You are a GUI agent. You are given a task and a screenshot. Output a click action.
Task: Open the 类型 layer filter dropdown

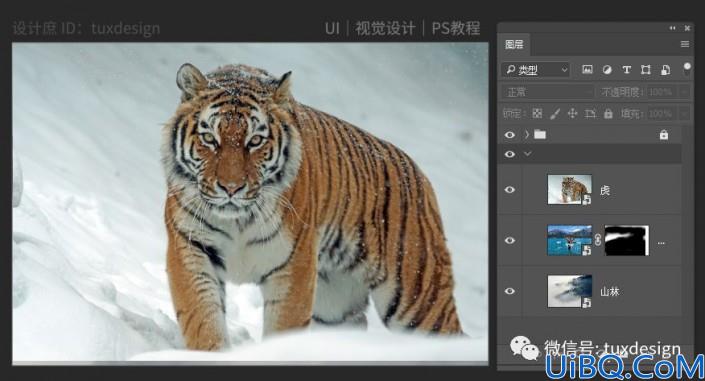tap(536, 70)
